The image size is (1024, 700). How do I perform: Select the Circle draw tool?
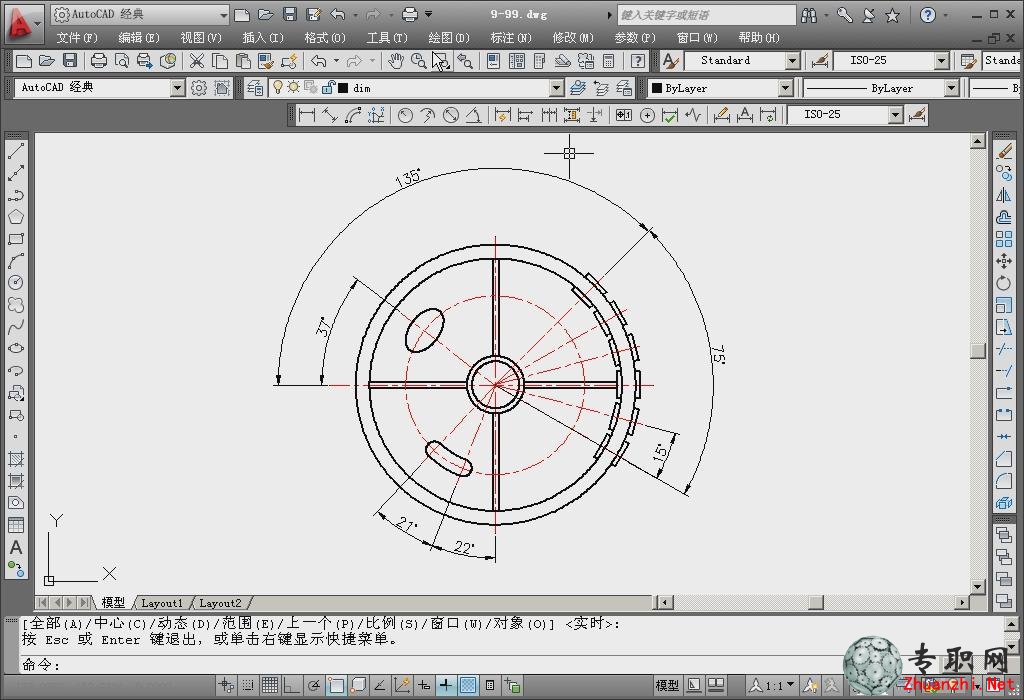(x=16, y=283)
